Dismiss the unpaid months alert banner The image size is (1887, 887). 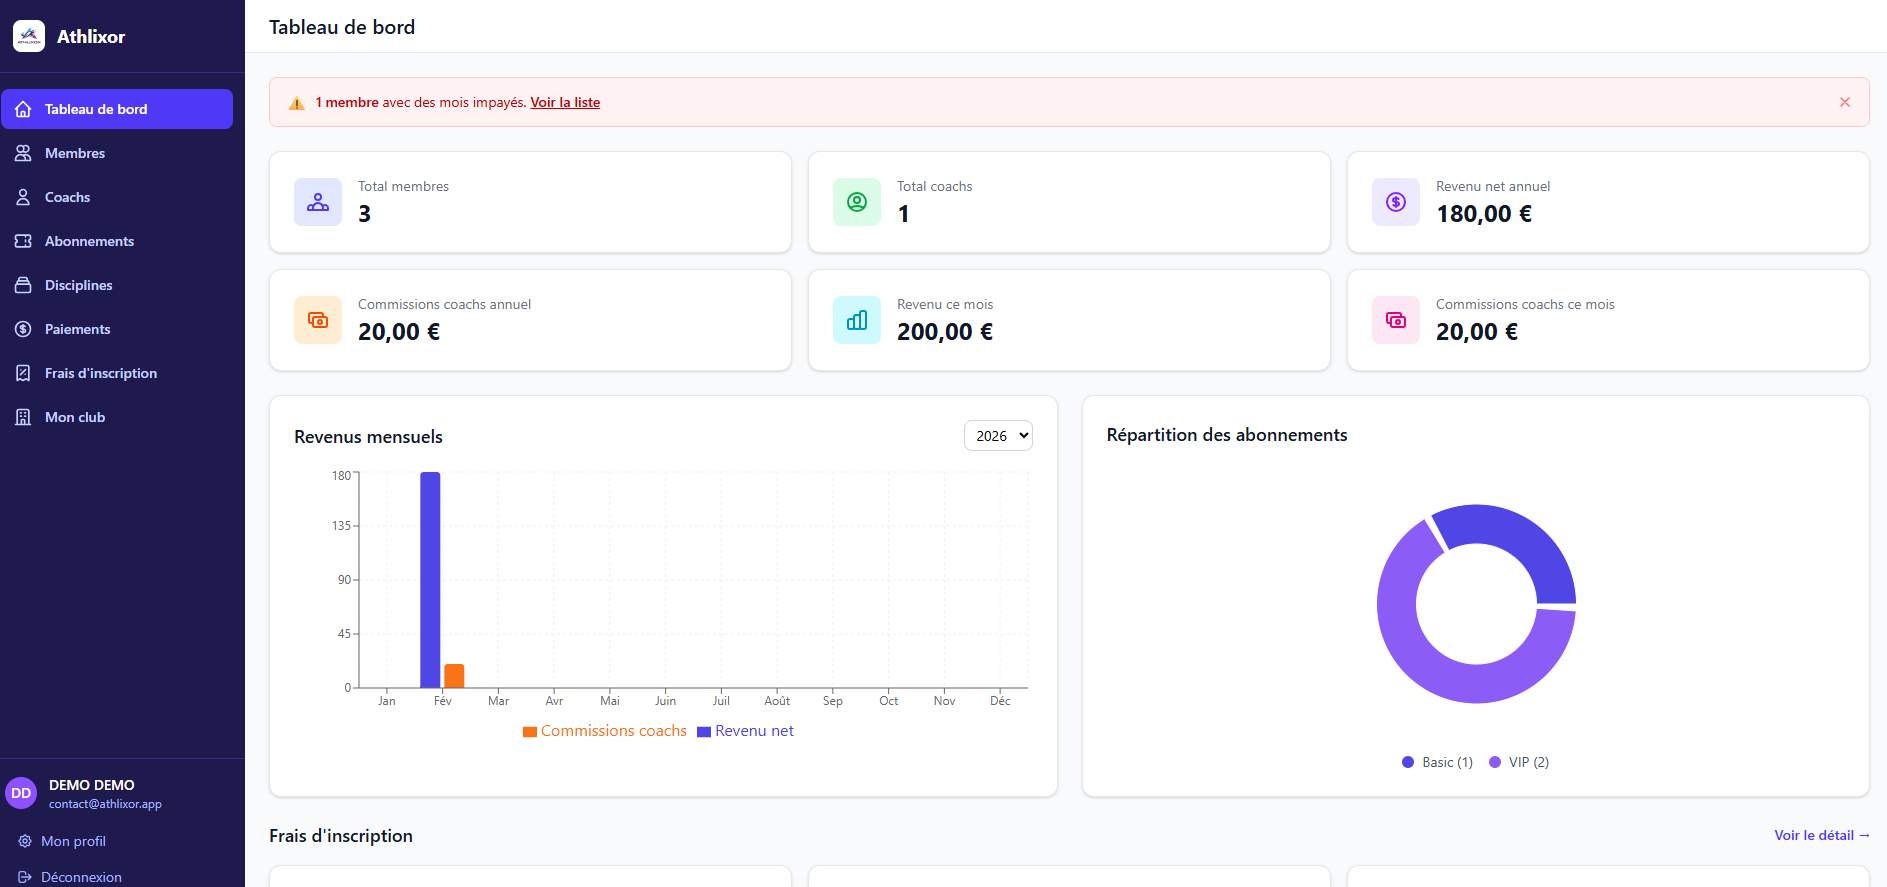coord(1845,102)
